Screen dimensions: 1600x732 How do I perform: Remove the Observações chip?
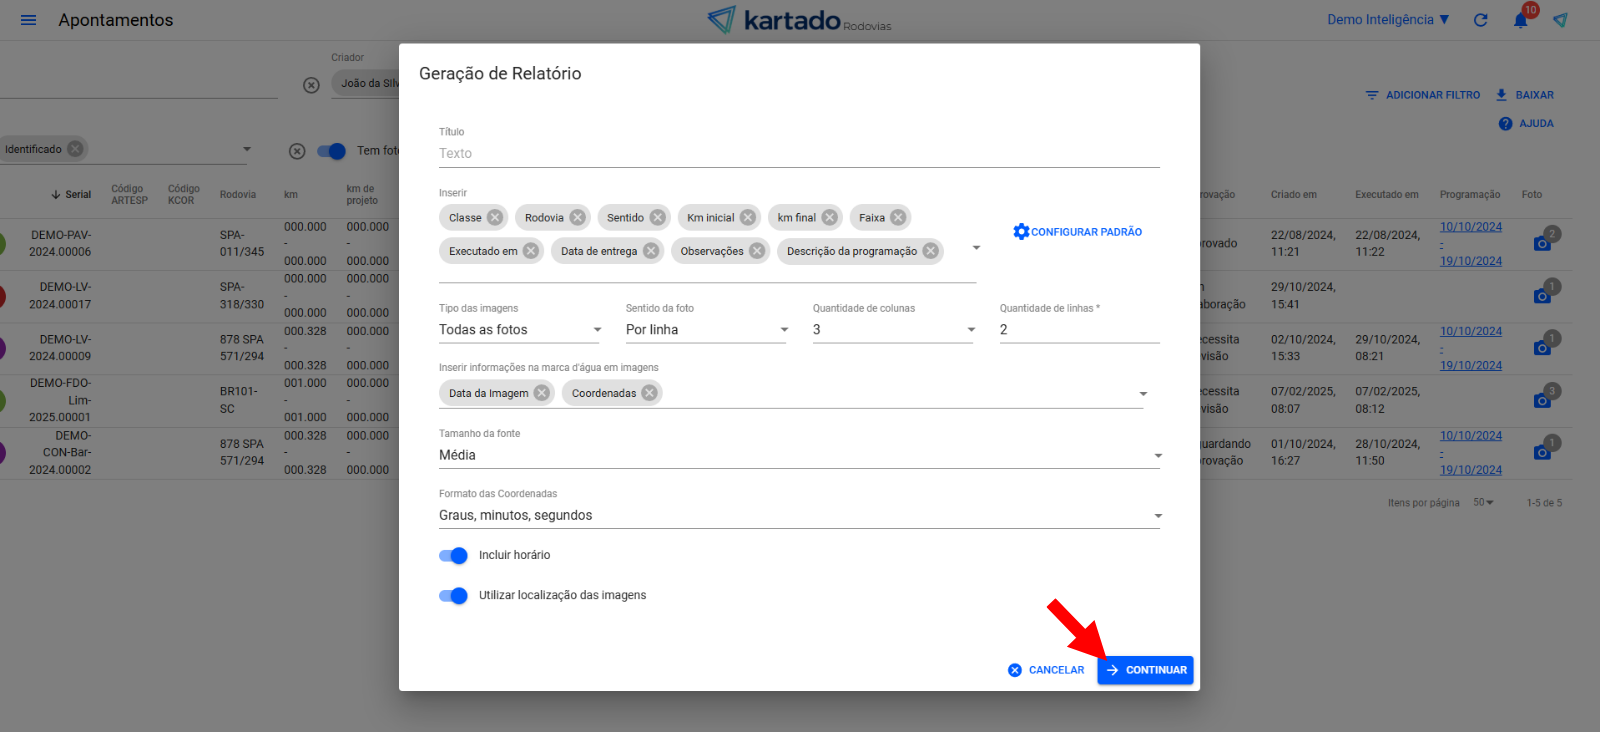coord(757,251)
